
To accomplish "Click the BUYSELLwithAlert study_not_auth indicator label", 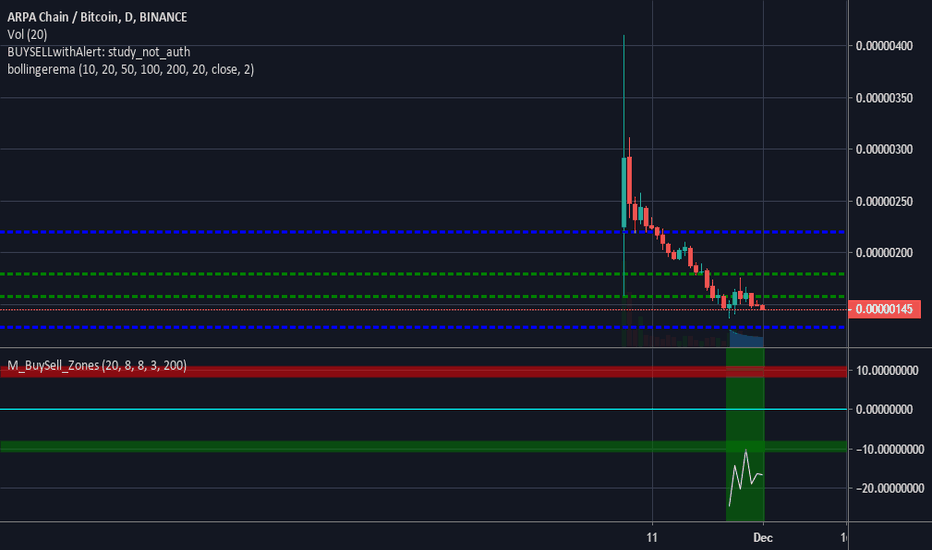I will 99,52.
